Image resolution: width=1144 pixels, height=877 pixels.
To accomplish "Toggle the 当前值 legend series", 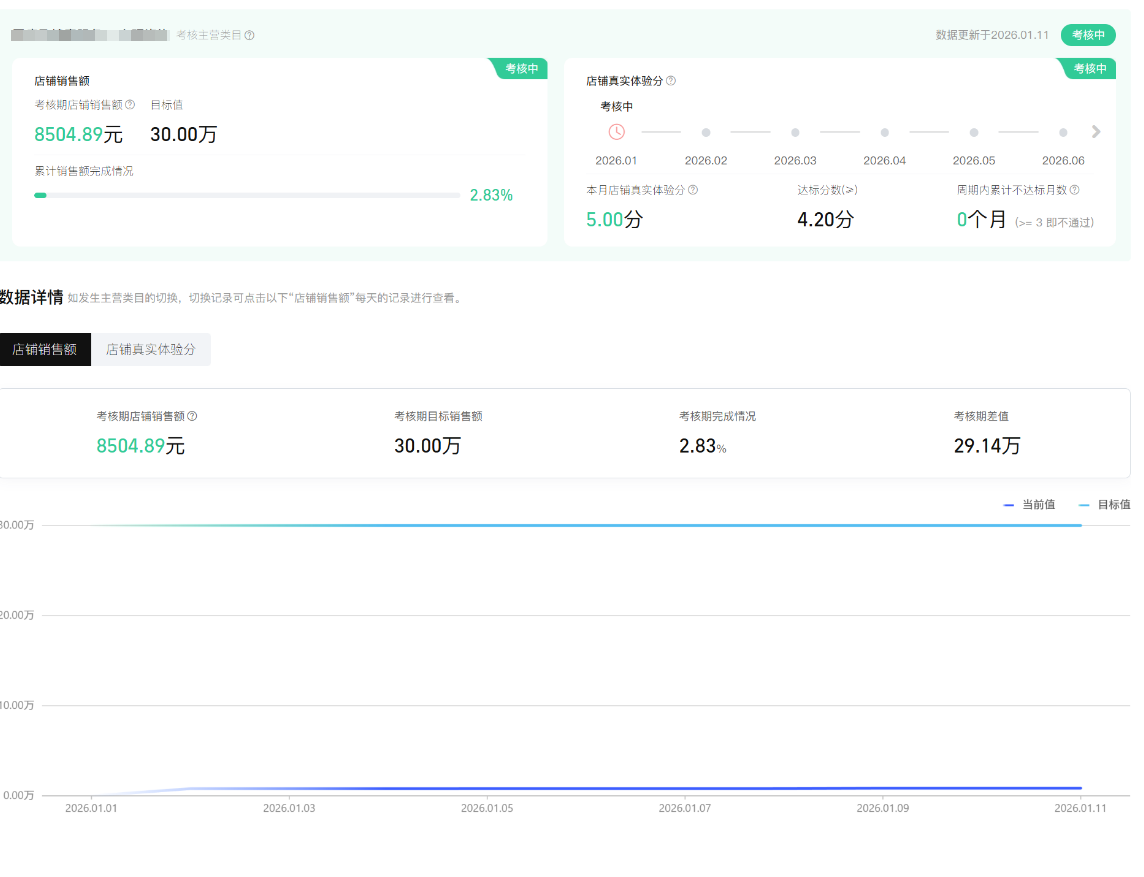I will 1029,505.
